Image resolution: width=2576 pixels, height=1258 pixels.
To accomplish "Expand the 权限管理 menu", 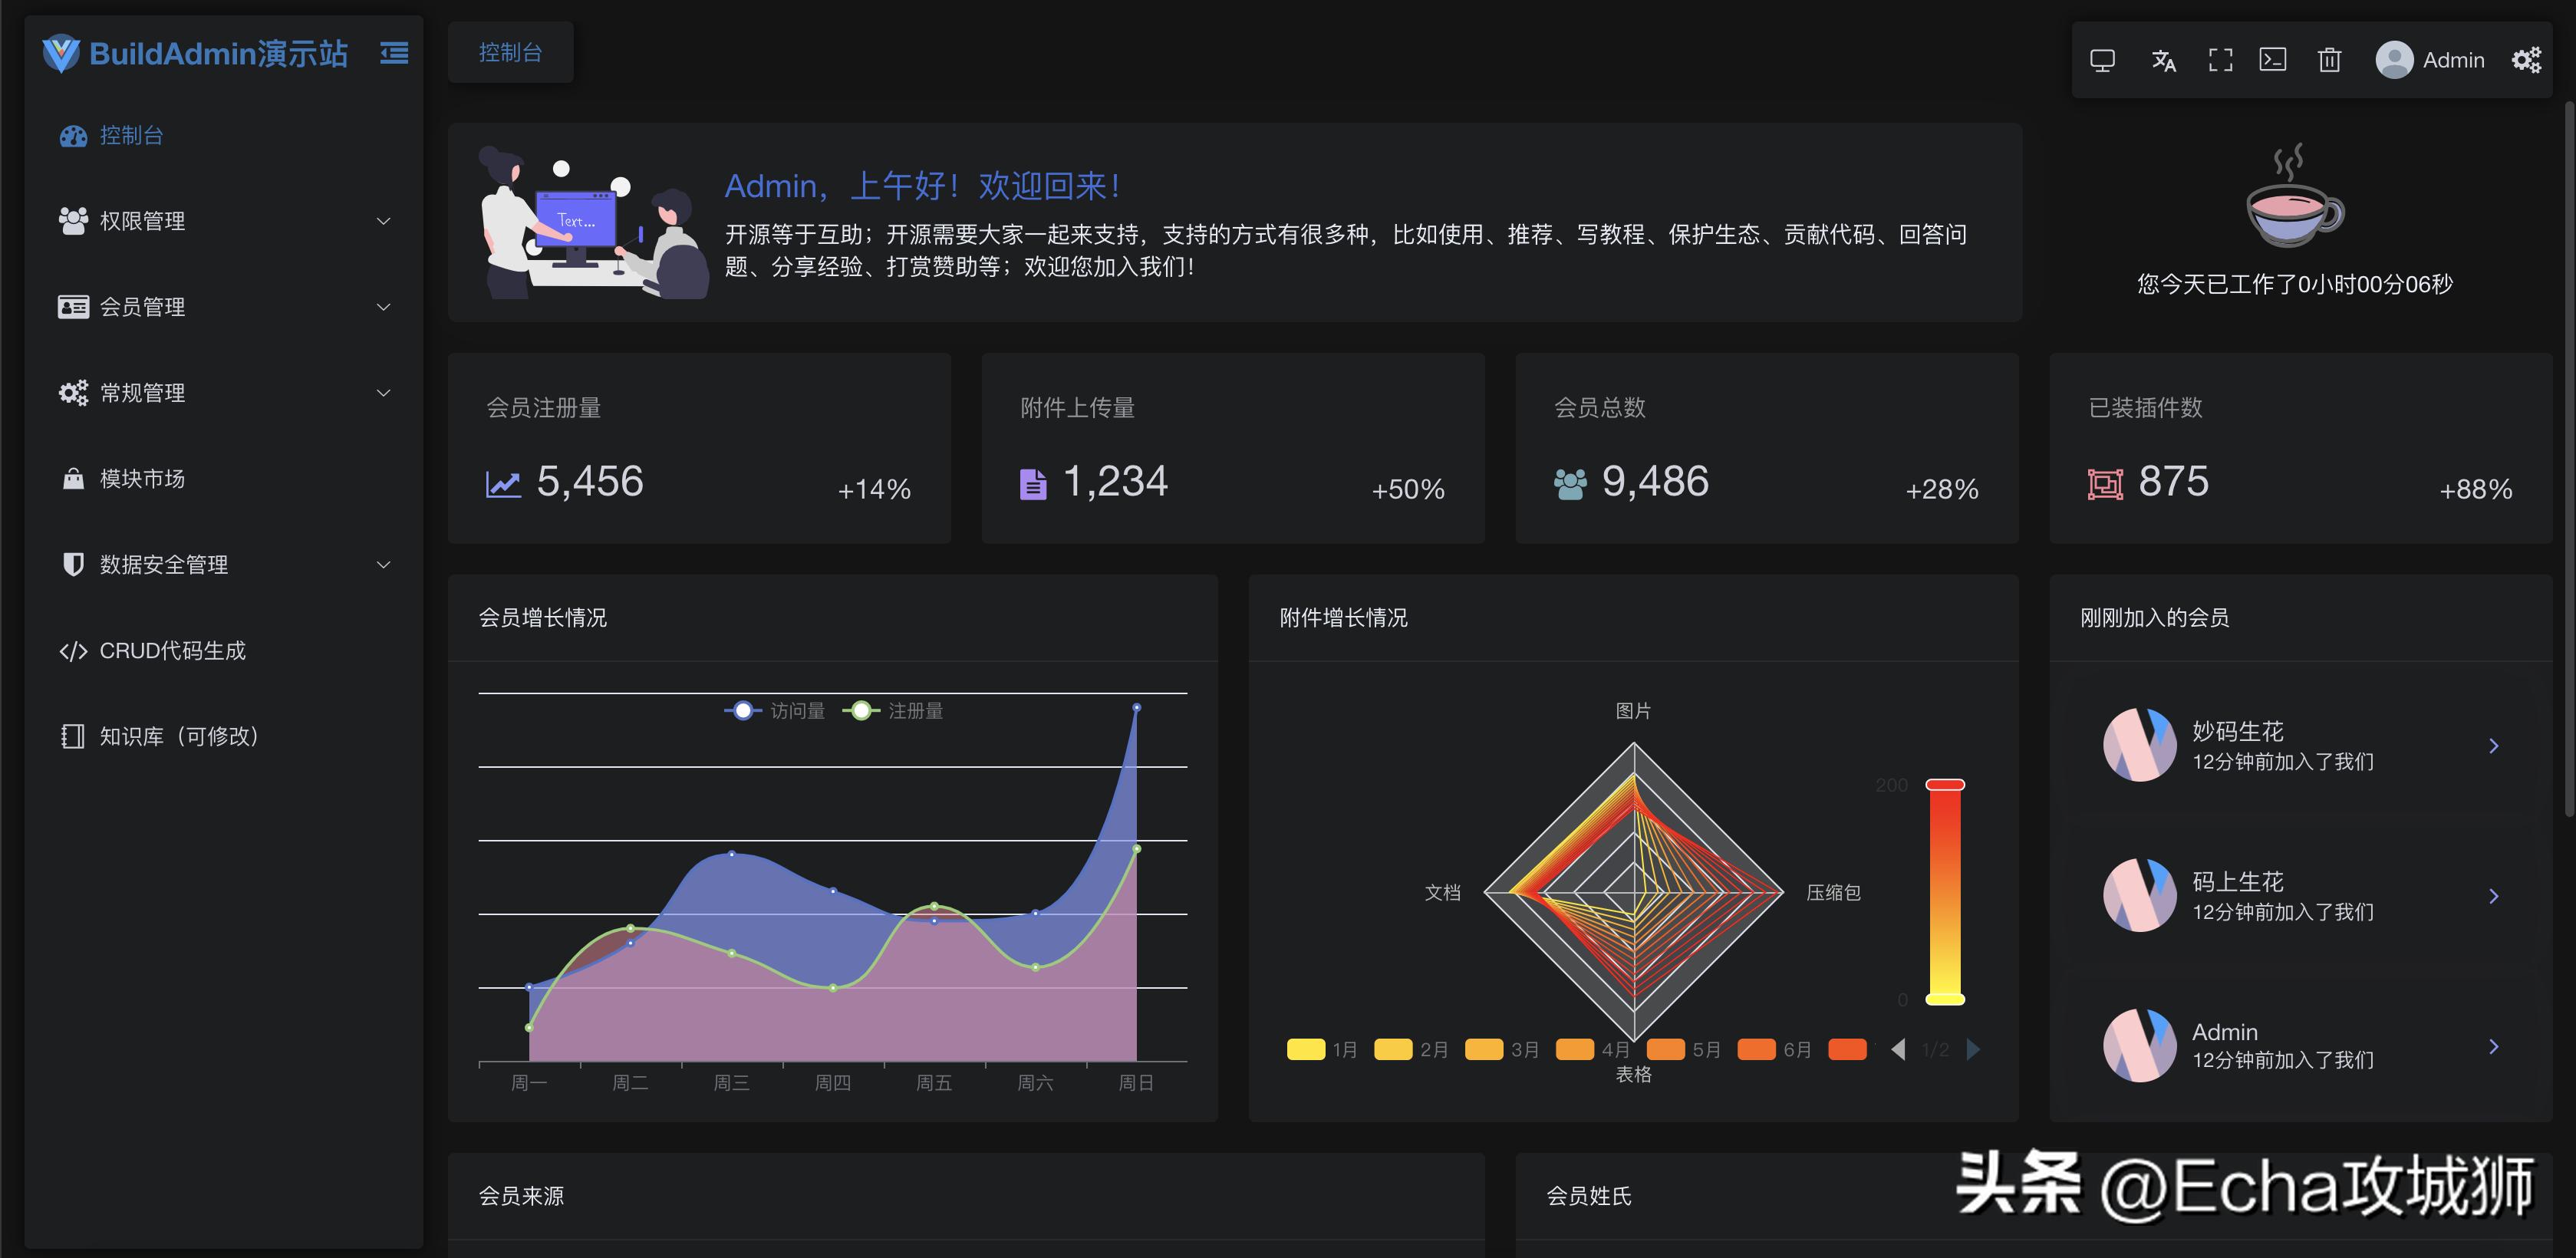I will (x=141, y=221).
